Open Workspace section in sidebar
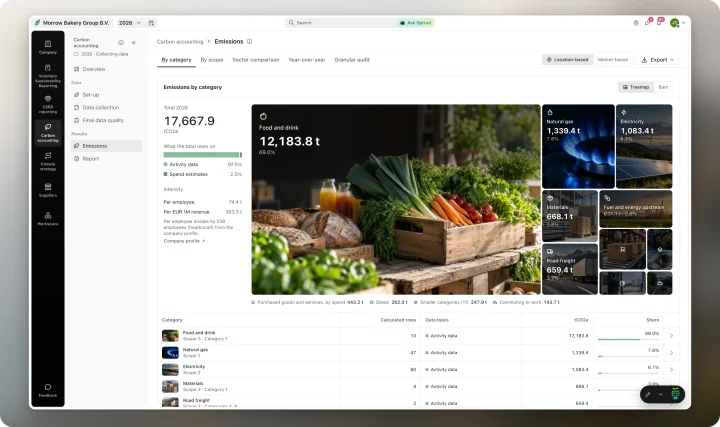720x427 pixels. 48,218
